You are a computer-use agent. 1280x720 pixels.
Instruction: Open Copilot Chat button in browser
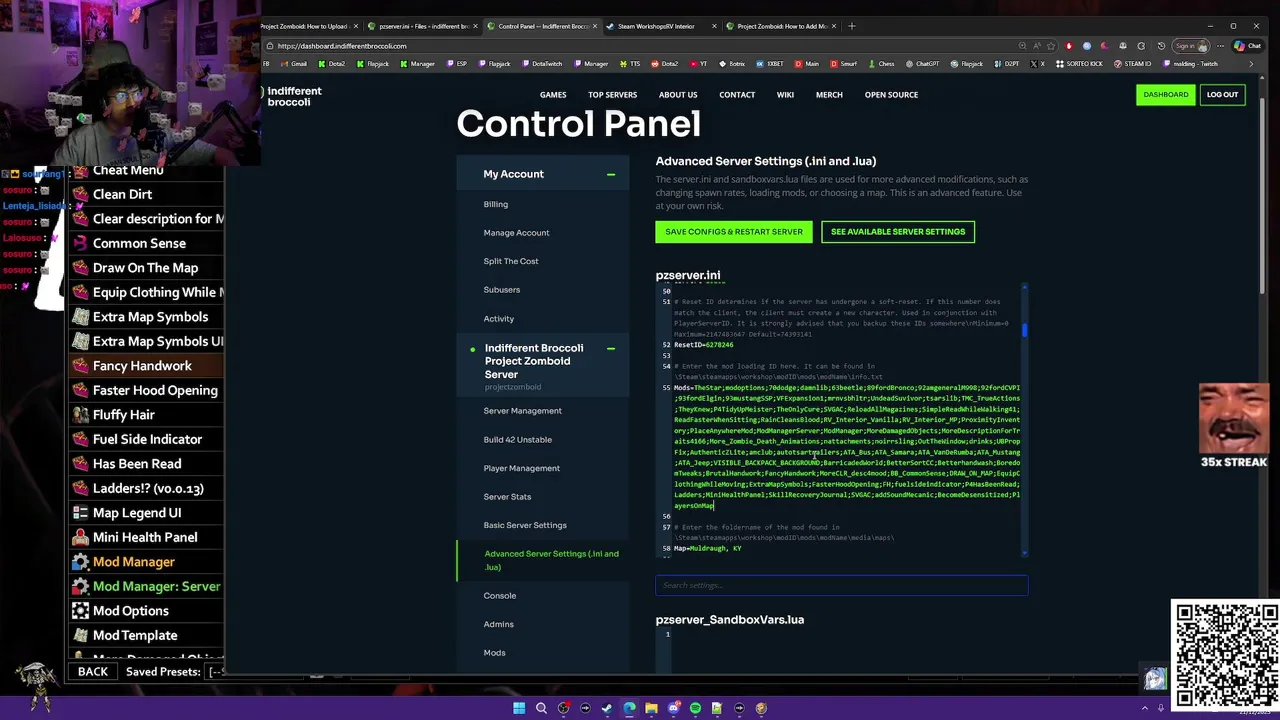(x=1246, y=46)
